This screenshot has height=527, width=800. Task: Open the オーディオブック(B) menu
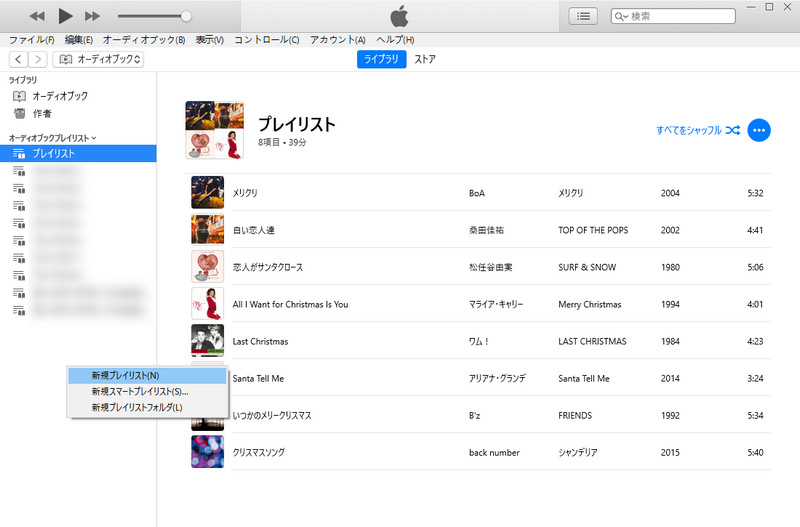click(x=144, y=40)
